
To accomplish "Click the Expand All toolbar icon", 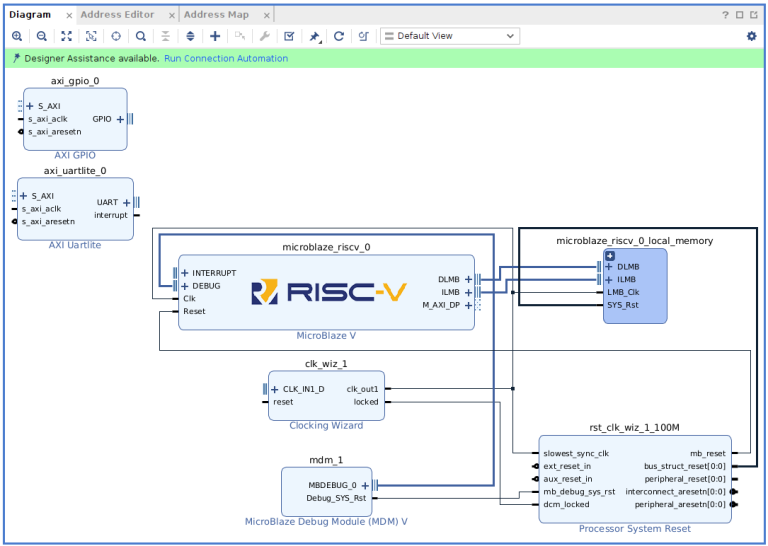I will tap(190, 36).
